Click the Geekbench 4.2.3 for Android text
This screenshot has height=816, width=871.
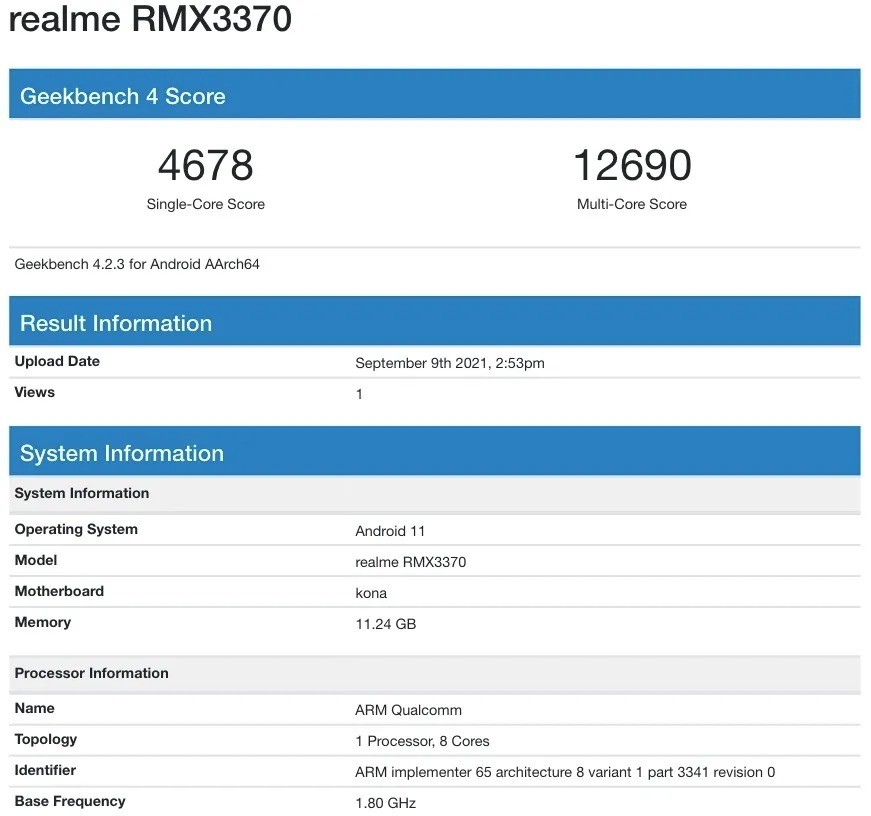[137, 264]
